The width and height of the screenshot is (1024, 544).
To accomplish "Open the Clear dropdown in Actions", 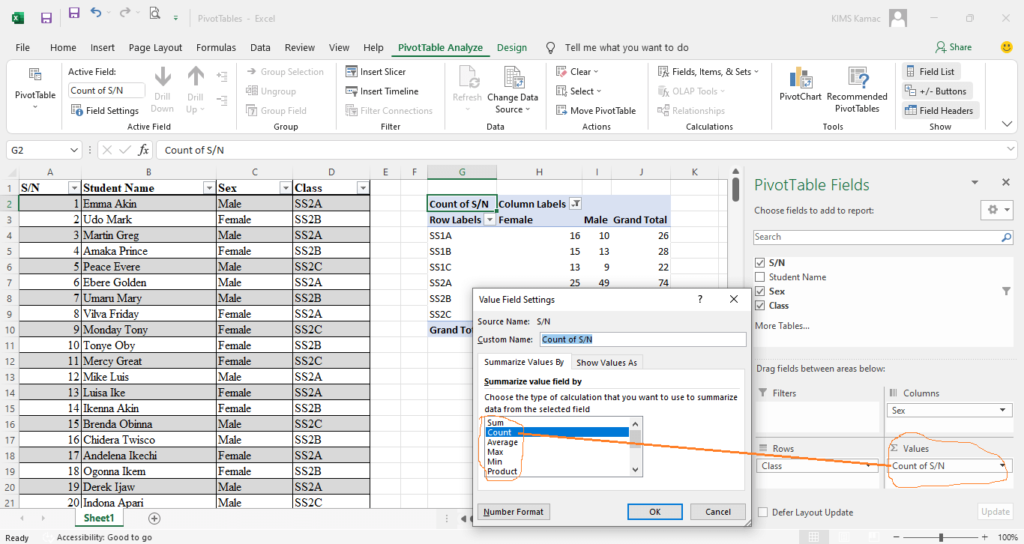I will (577, 72).
